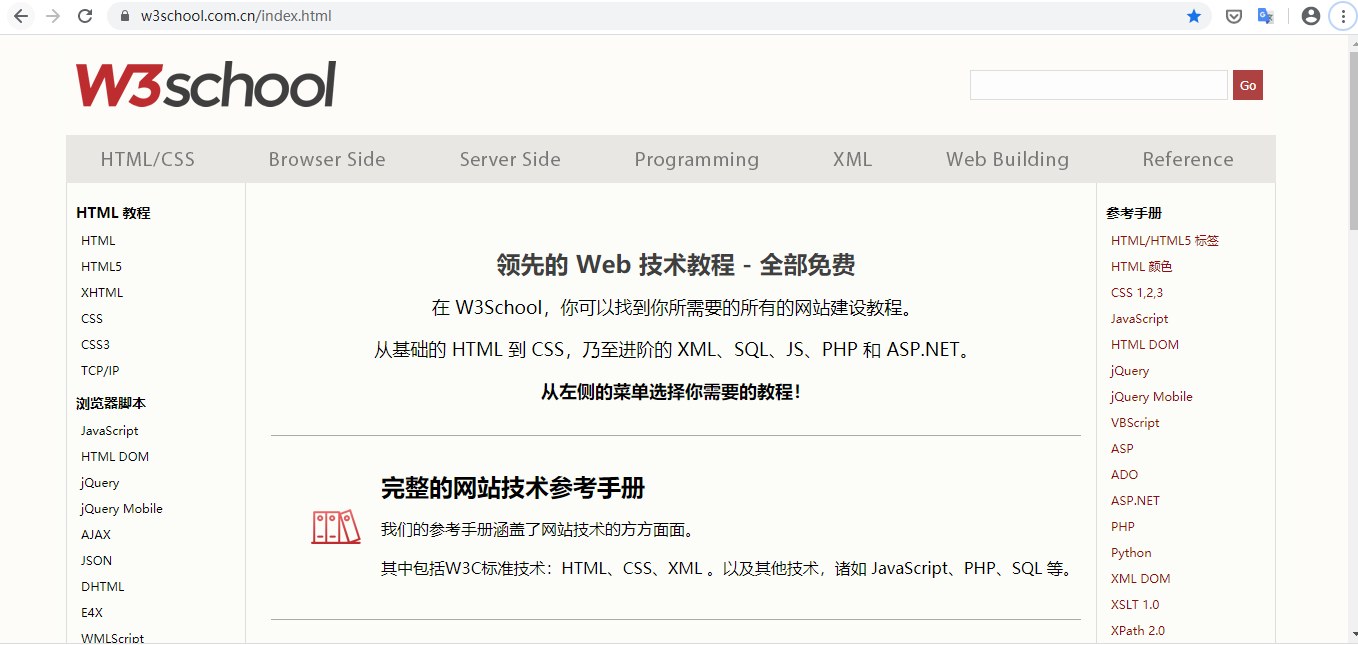Open TCP/IP tutorial link
The image size is (1358, 645).
tap(100, 370)
